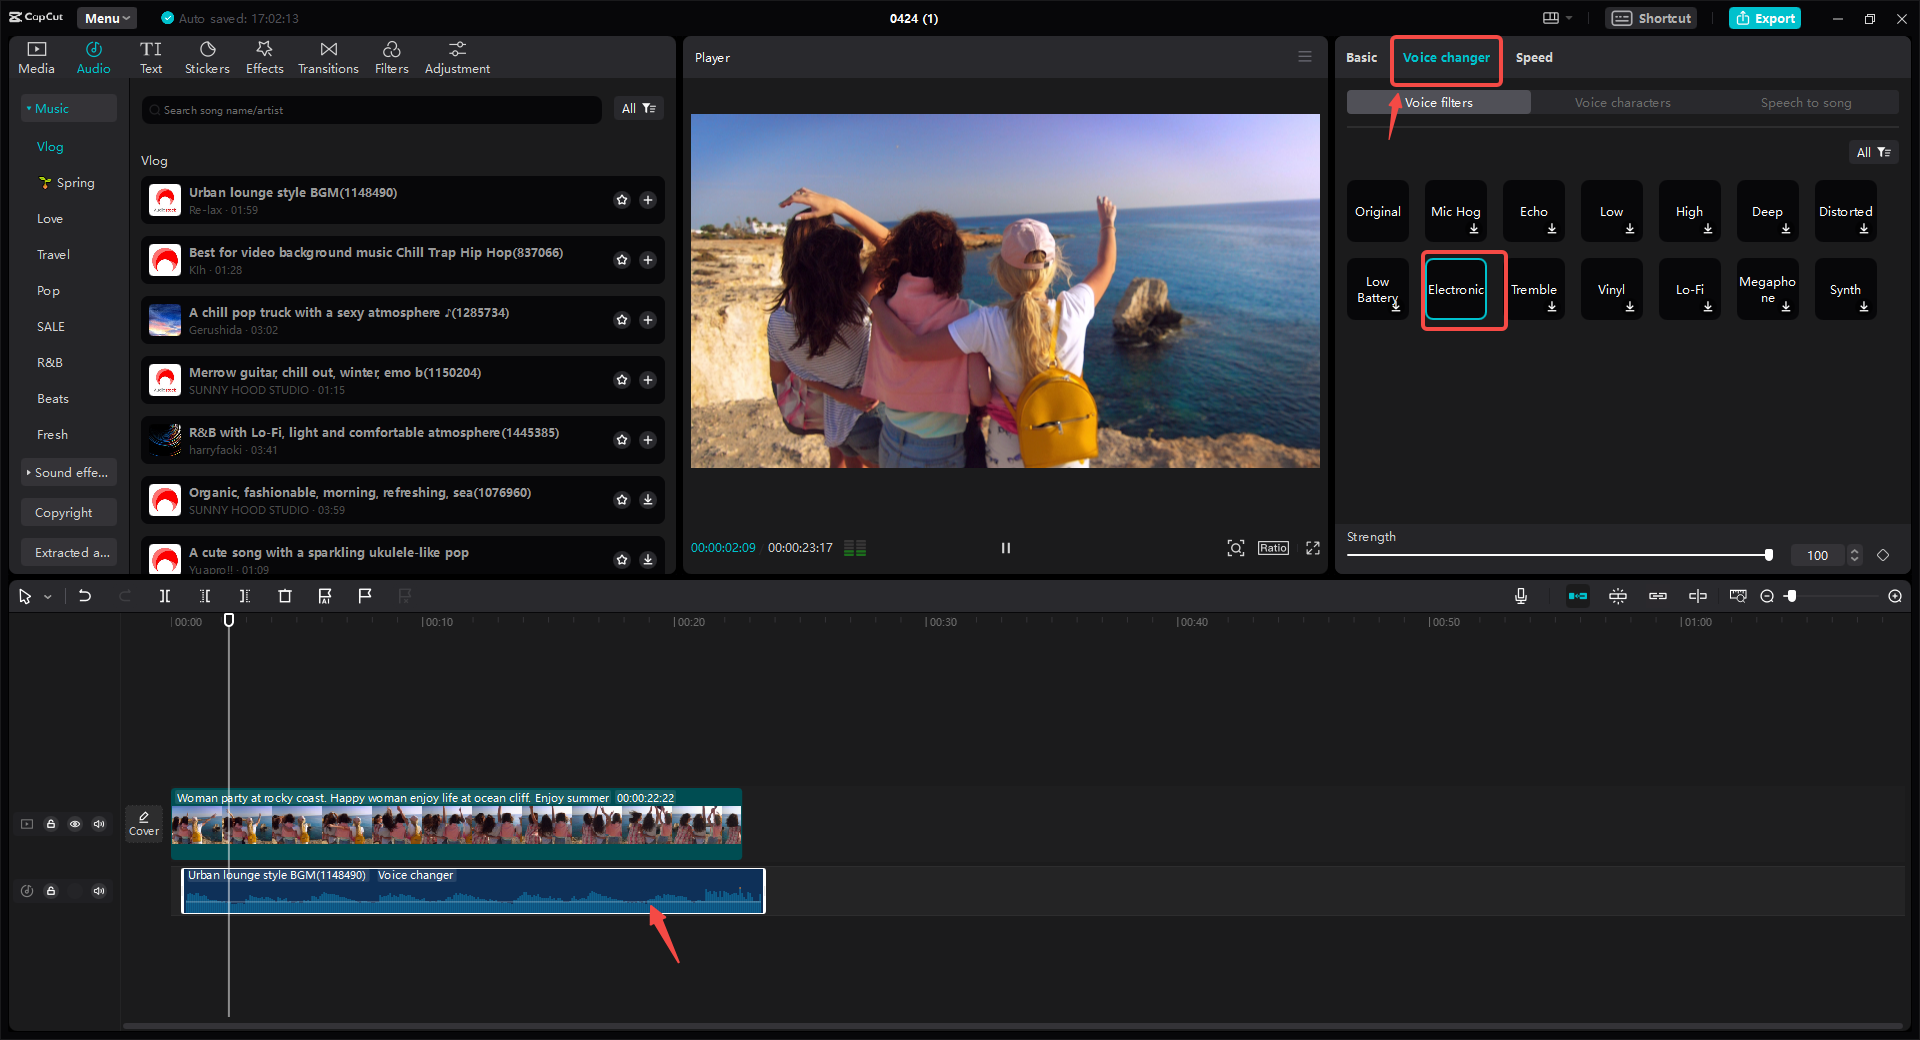
Task: Click the undo arrow in timeline toolbar
Action: click(x=85, y=596)
